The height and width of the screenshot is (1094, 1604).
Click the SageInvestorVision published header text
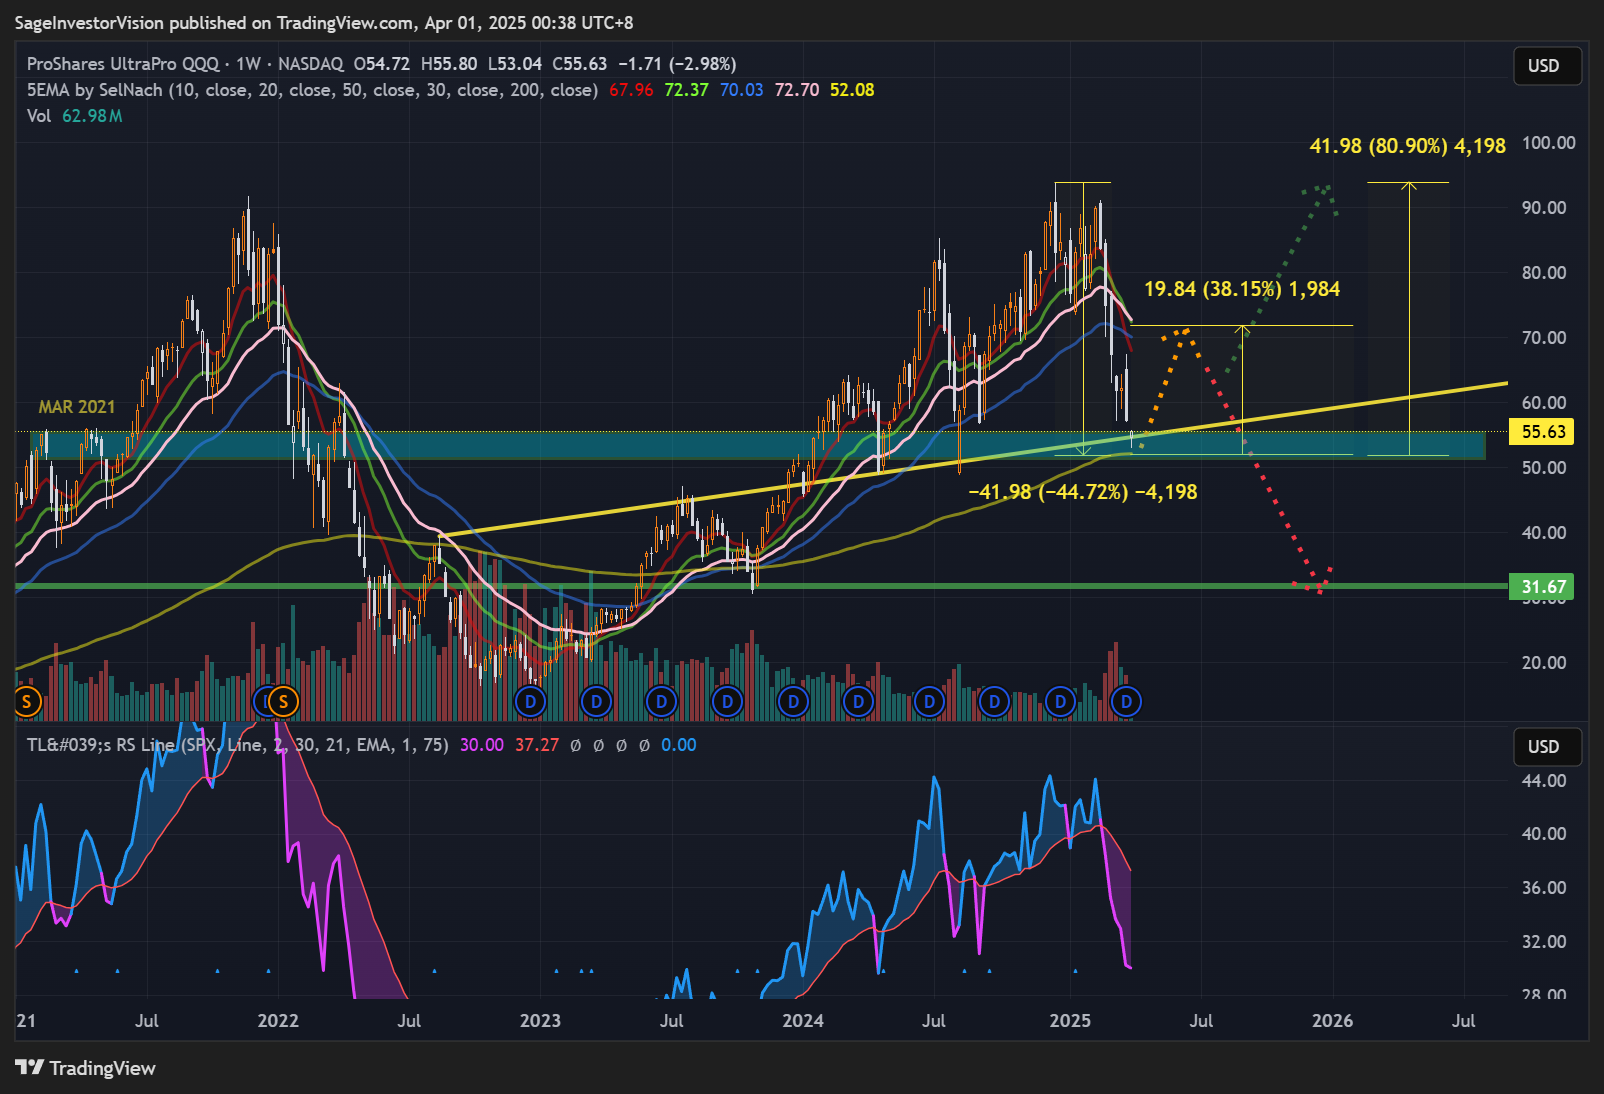point(324,22)
